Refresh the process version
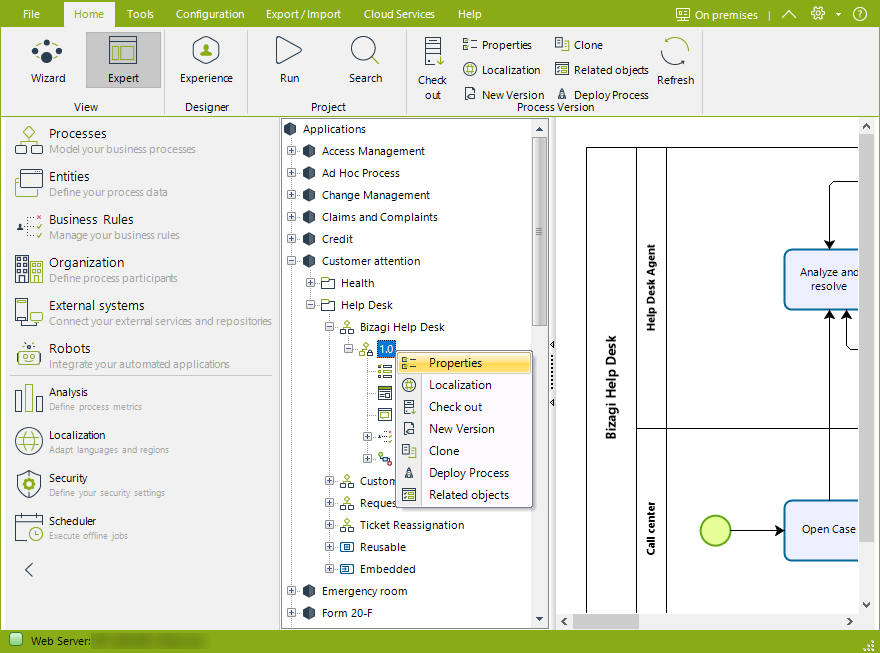 coord(675,62)
